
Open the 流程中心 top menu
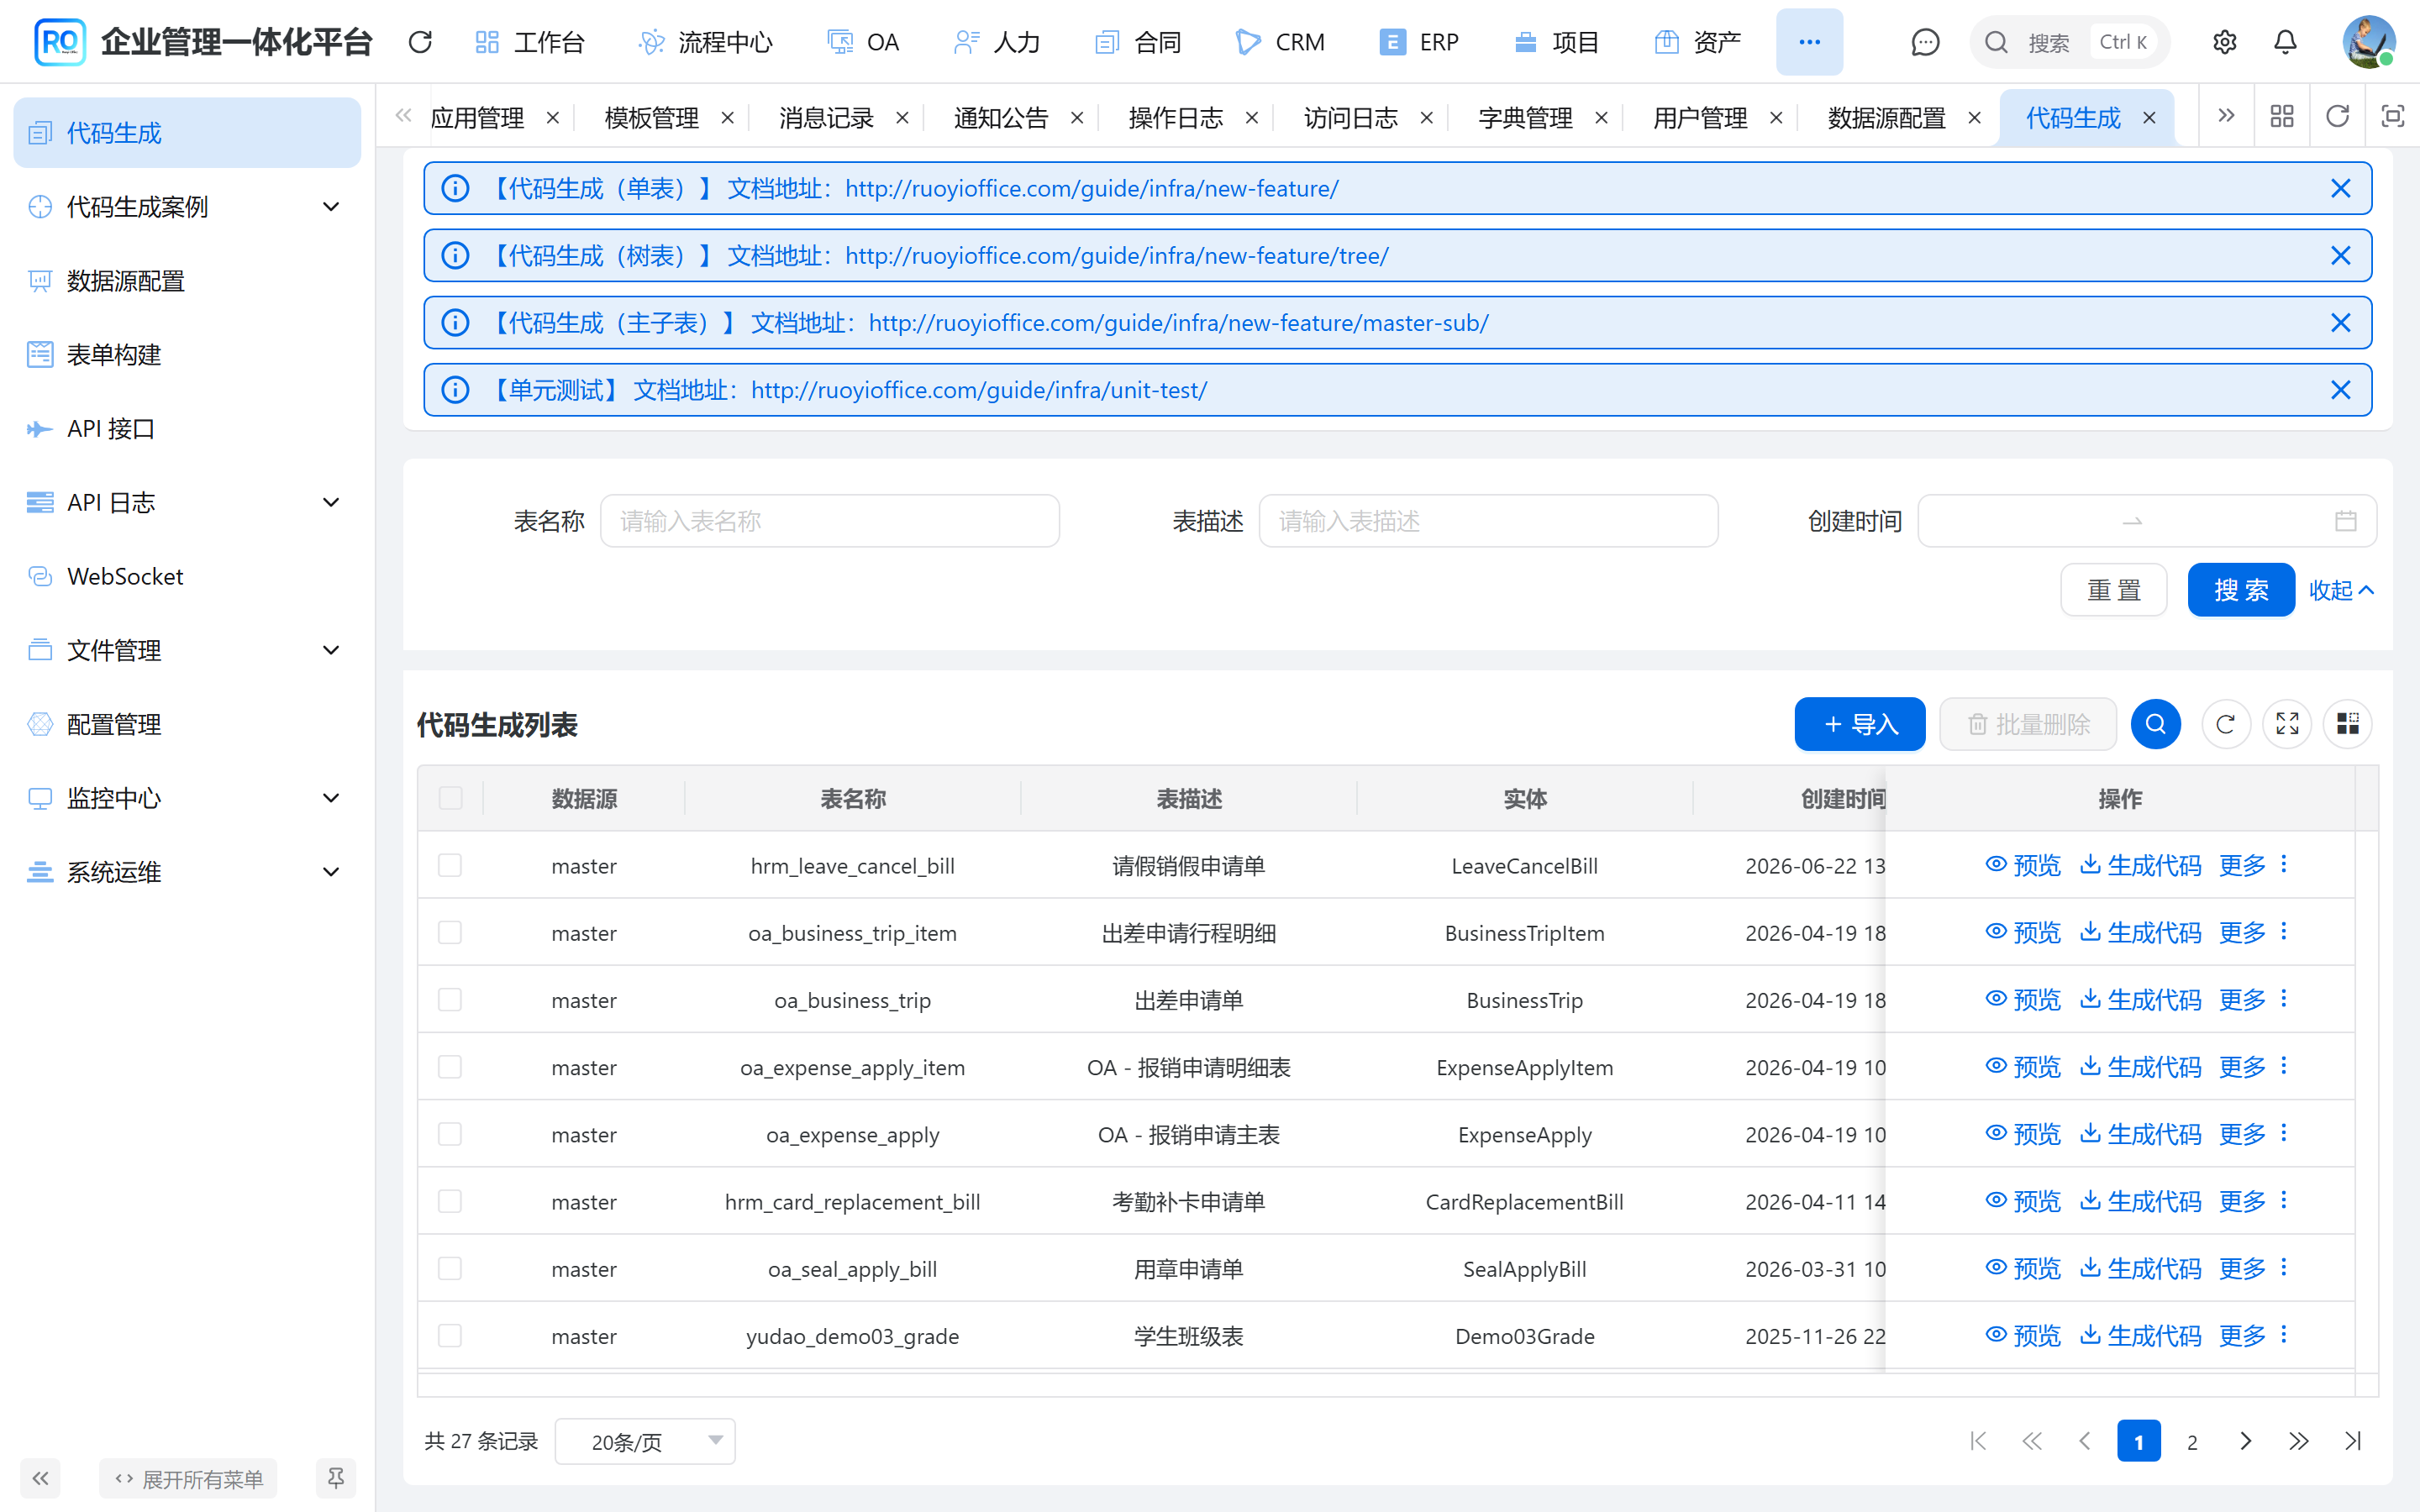[x=705, y=42]
